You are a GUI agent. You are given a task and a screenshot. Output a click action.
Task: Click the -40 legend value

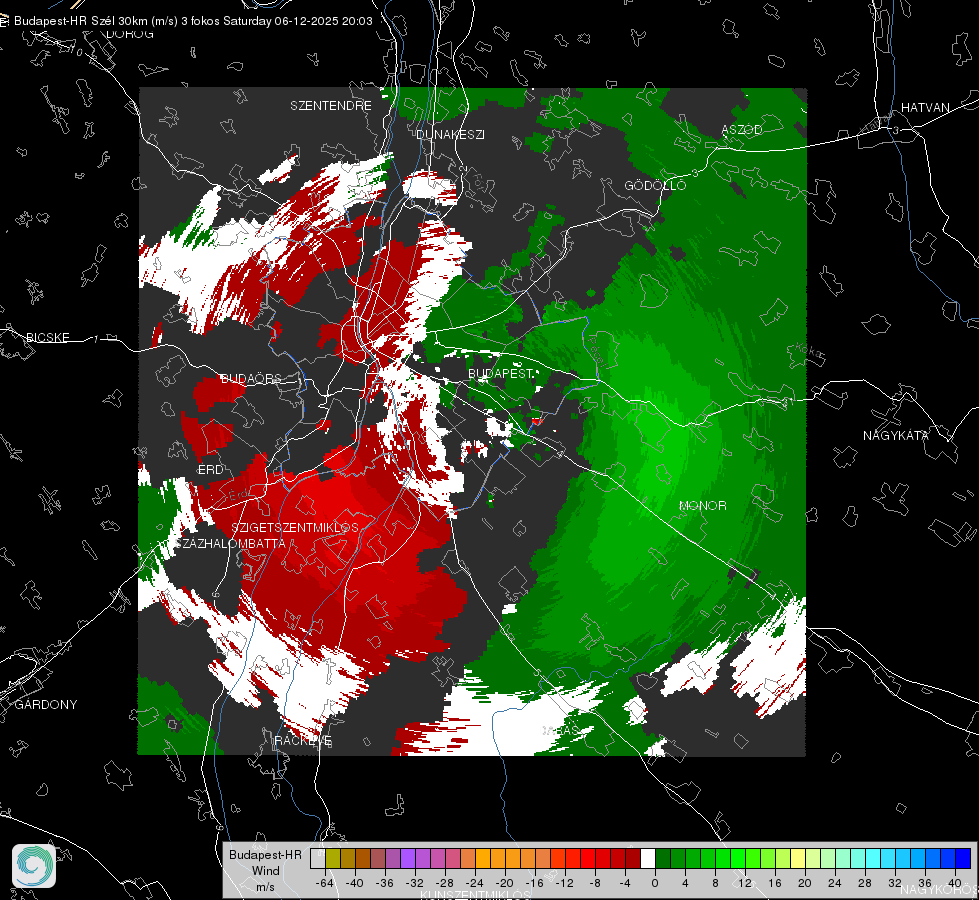point(355,883)
